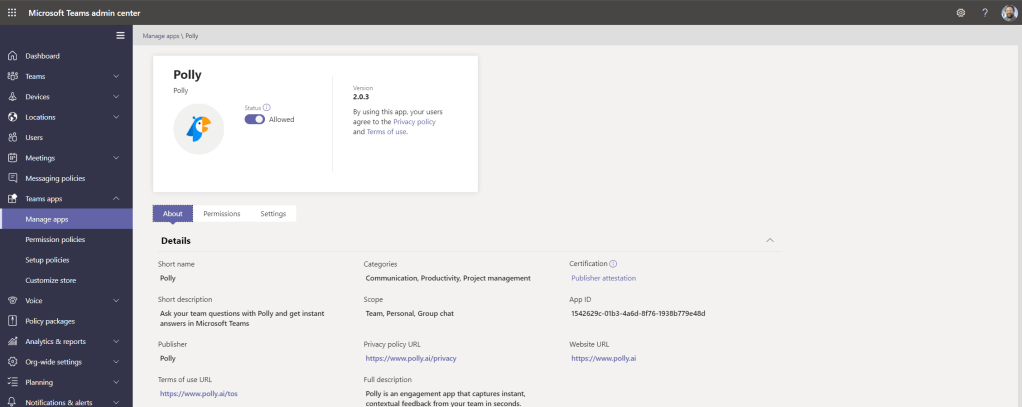Click the user profile avatar
The width and height of the screenshot is (1022, 407).
coord(1008,12)
